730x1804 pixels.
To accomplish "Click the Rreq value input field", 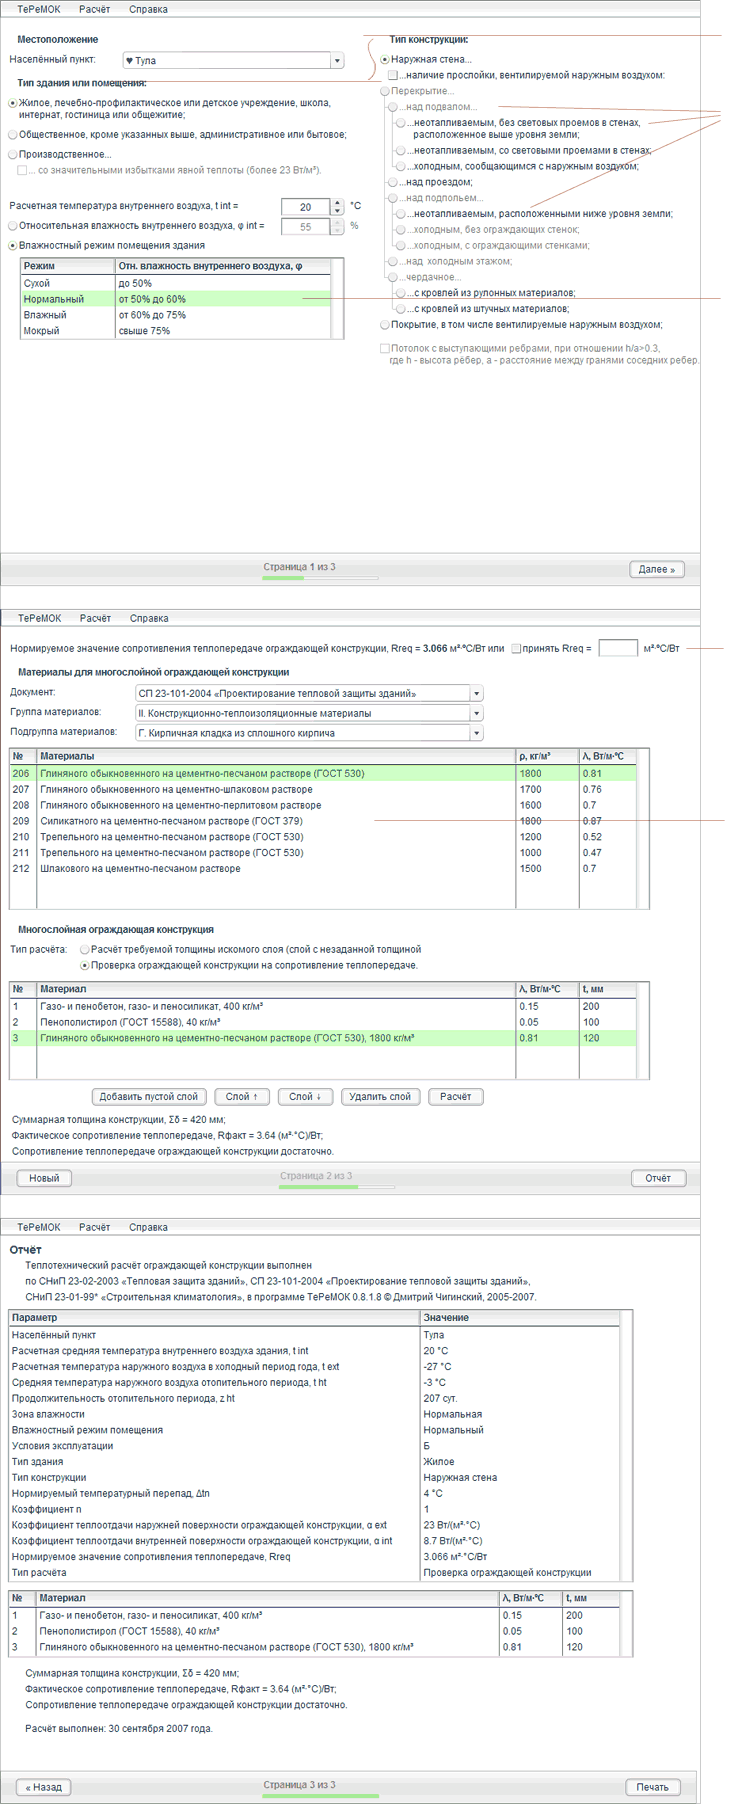I will (617, 649).
